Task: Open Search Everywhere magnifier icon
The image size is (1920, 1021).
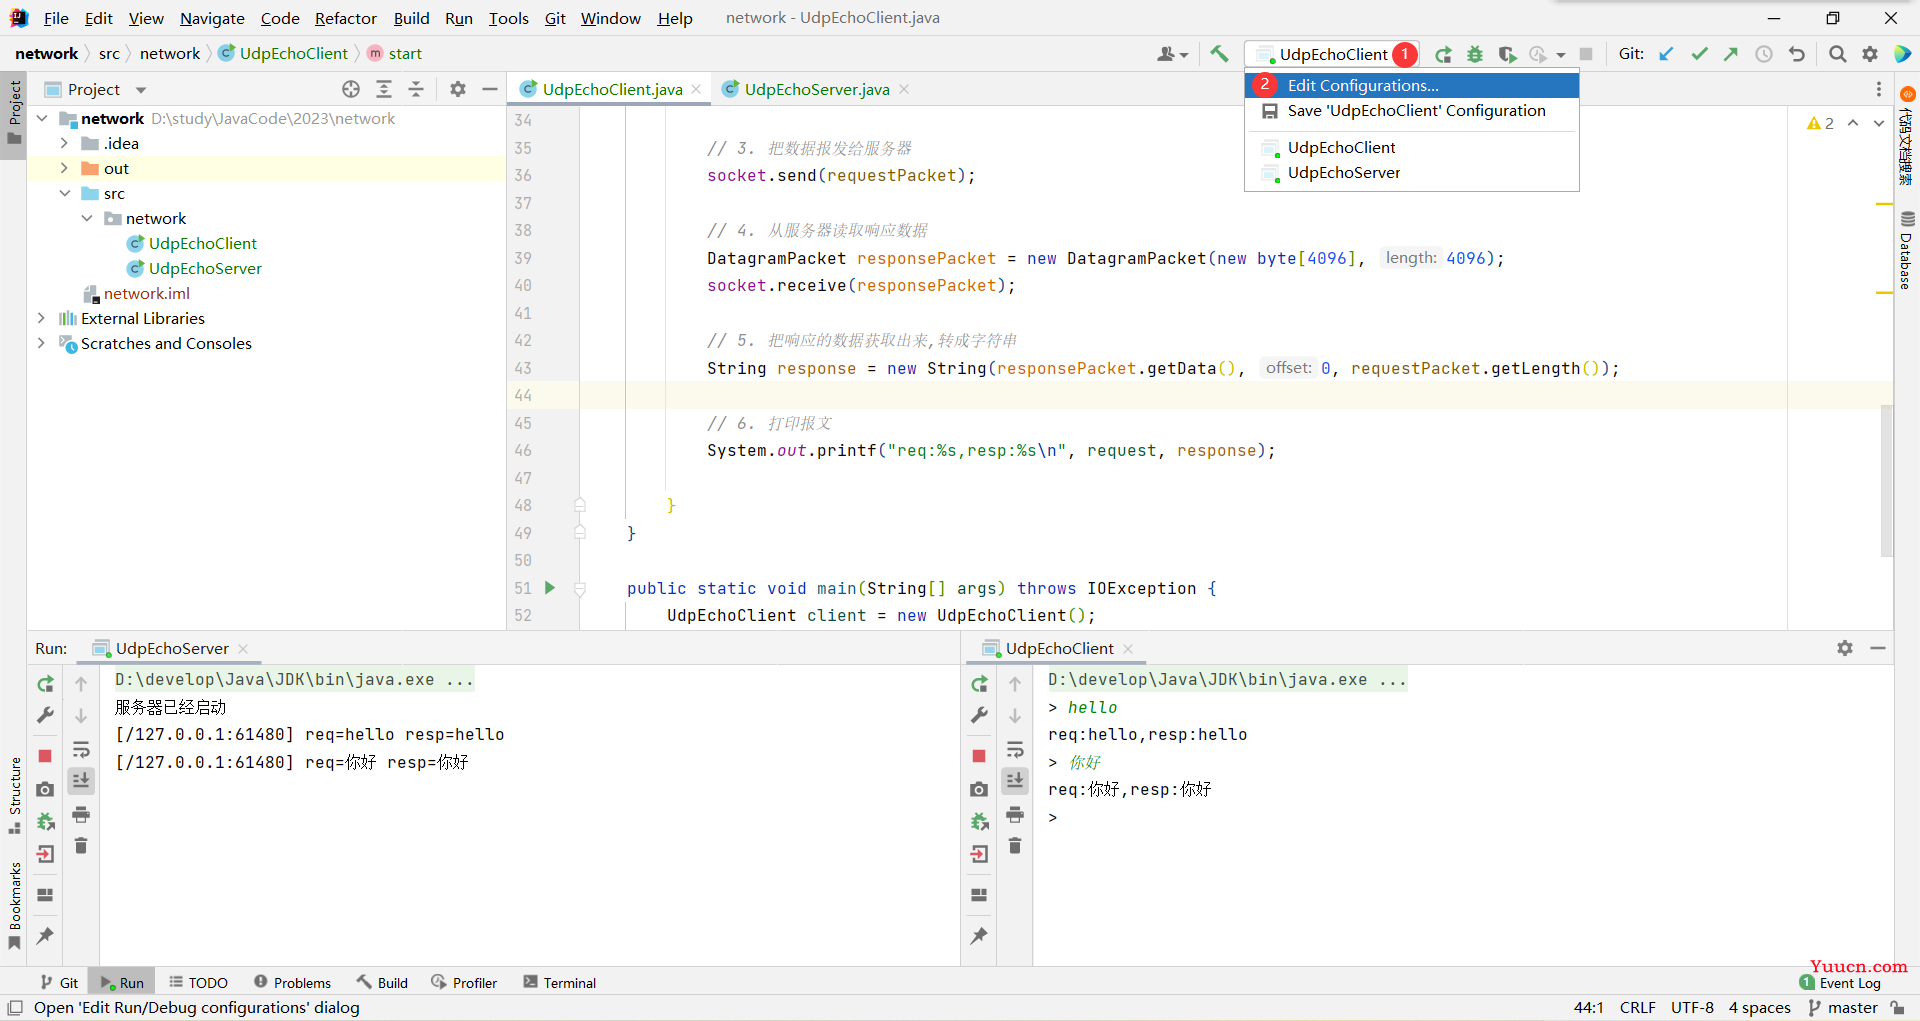Action: pyautogui.click(x=1837, y=54)
